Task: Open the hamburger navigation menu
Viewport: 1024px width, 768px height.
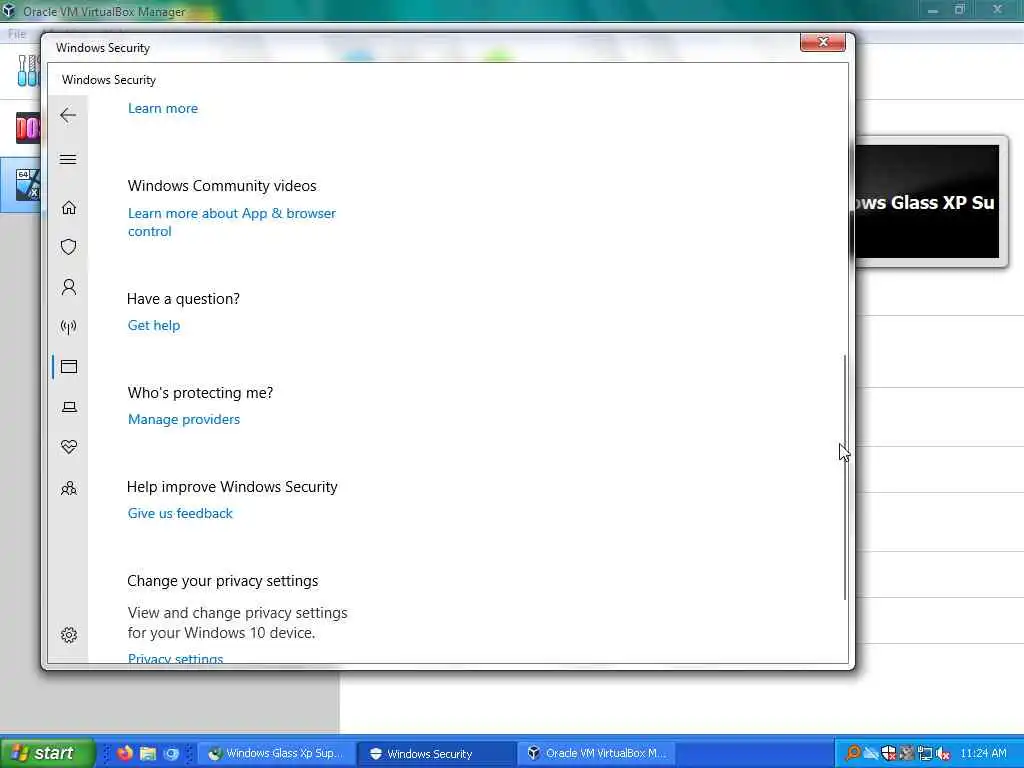Action: [x=68, y=159]
